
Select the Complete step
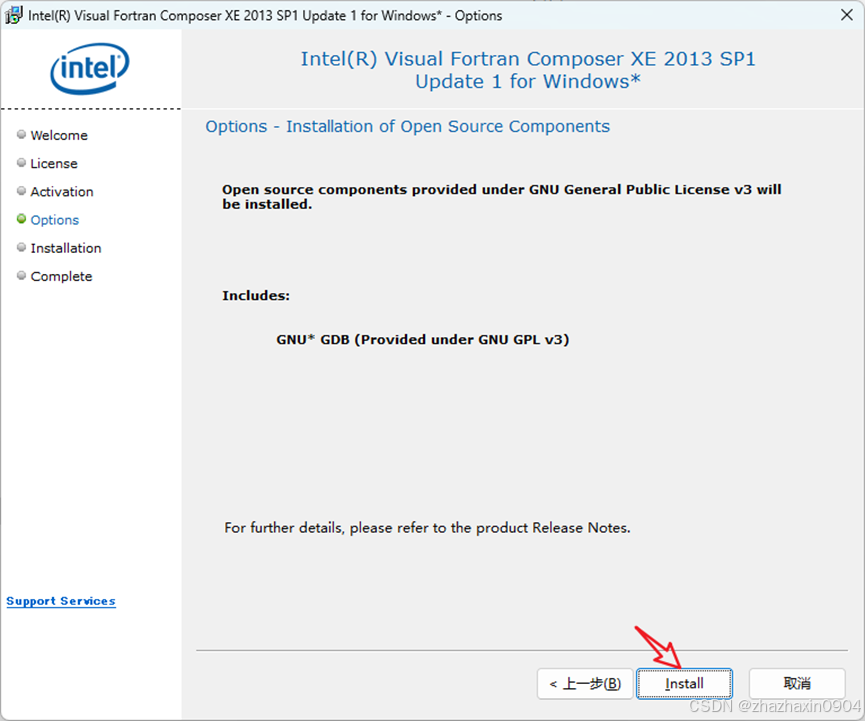[61, 276]
